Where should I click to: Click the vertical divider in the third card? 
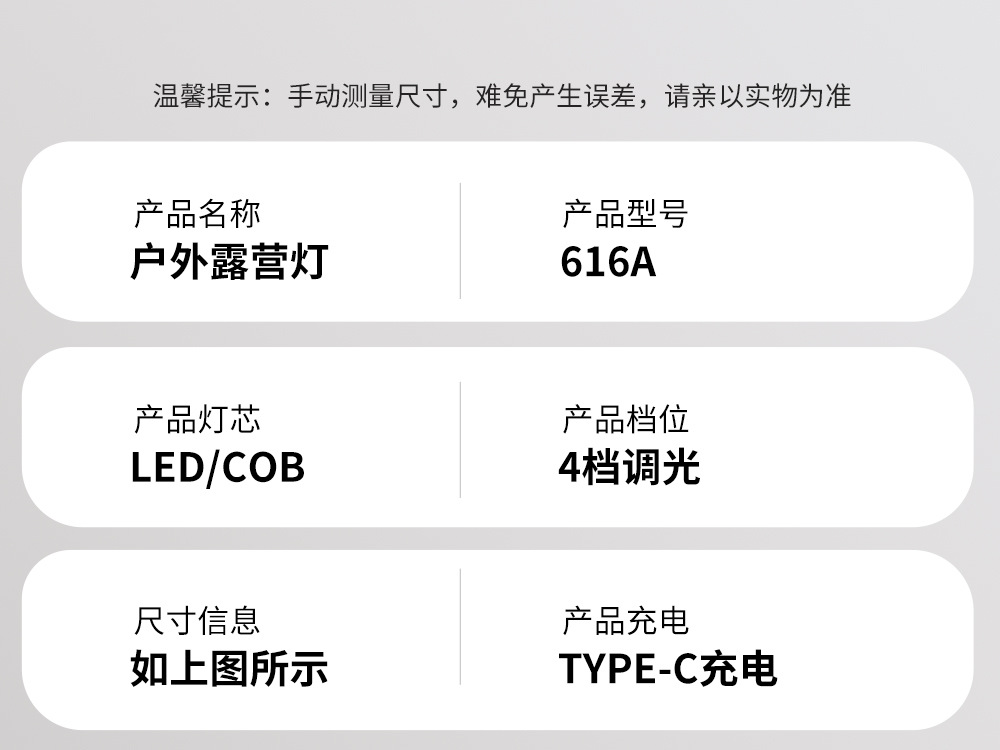tap(460, 627)
